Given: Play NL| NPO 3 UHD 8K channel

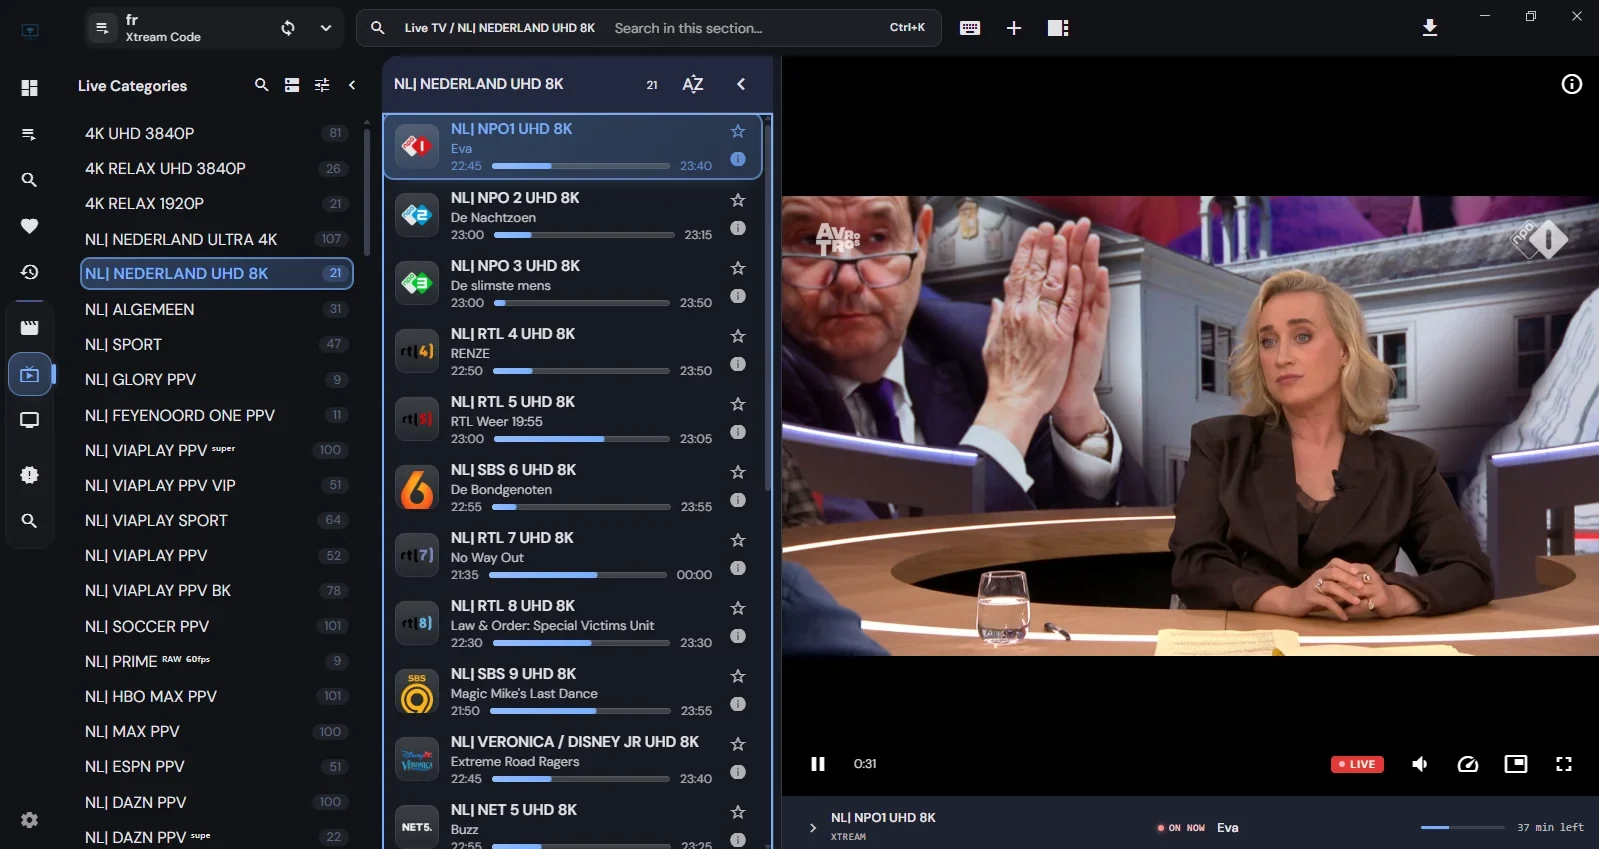Looking at the screenshot, I should (573, 283).
